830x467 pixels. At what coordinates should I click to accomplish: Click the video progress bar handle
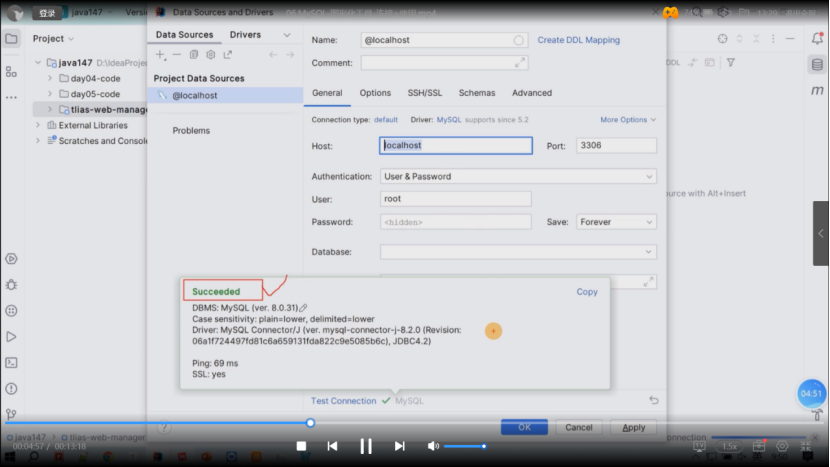310,423
